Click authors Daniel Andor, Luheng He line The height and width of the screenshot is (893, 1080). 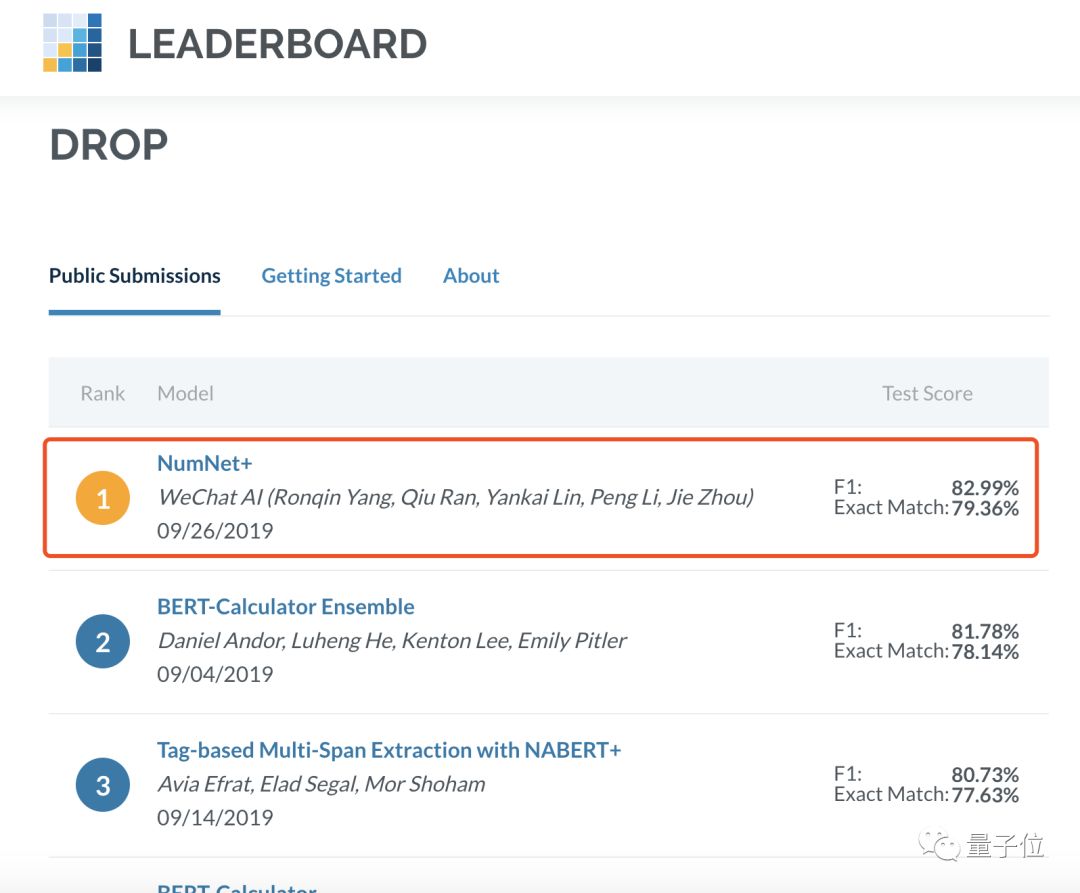[392, 641]
